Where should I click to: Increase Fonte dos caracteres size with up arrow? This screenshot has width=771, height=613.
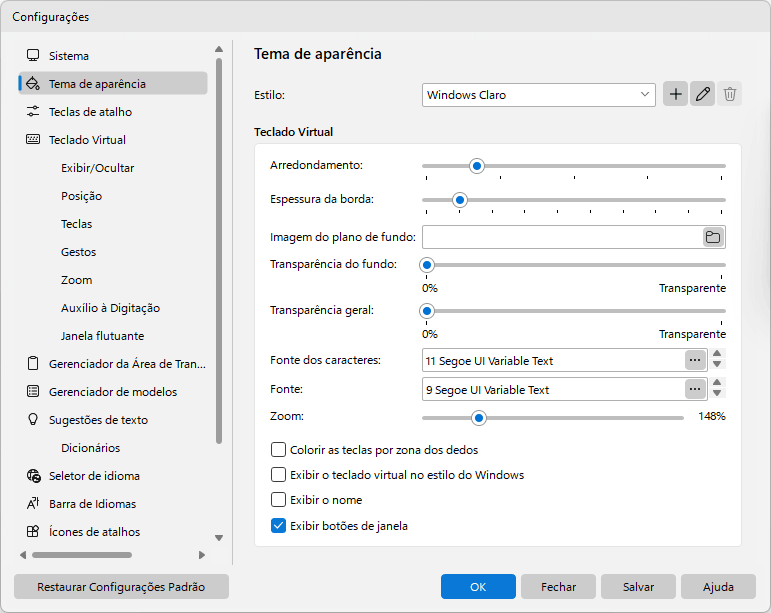[717, 354]
